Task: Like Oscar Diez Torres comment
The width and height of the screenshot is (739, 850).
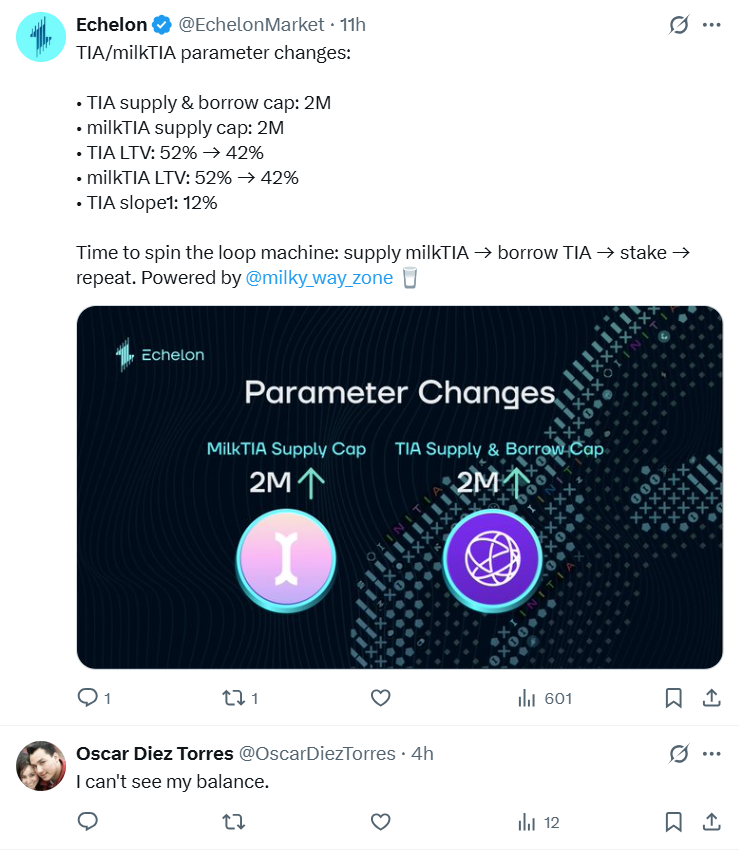Action: click(x=381, y=822)
